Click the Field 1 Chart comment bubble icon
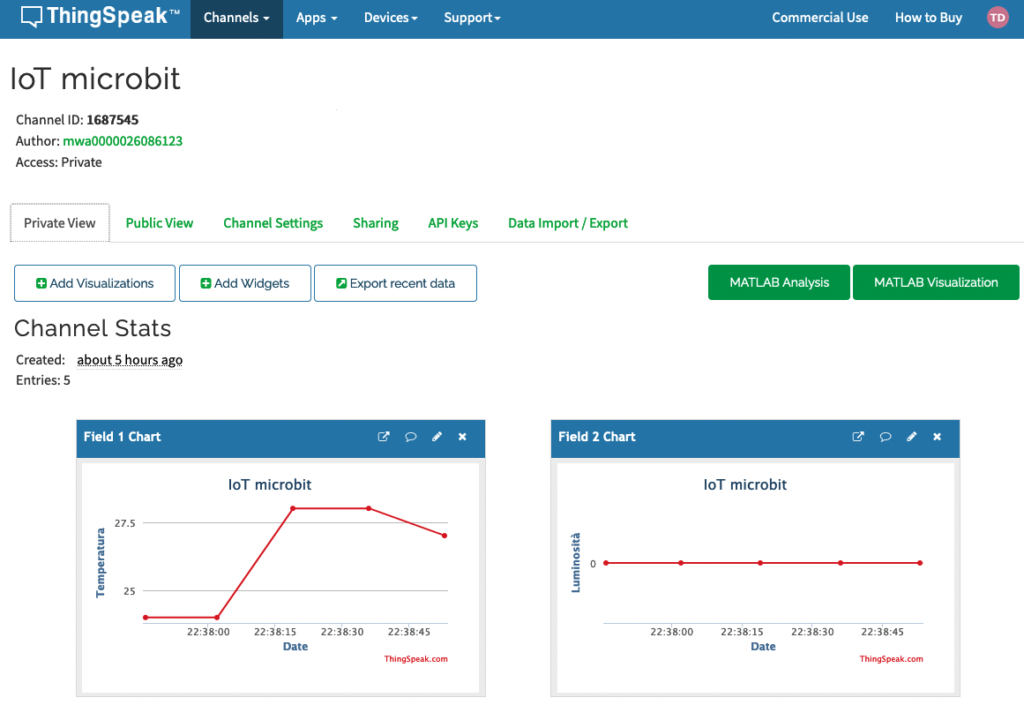 [410, 437]
